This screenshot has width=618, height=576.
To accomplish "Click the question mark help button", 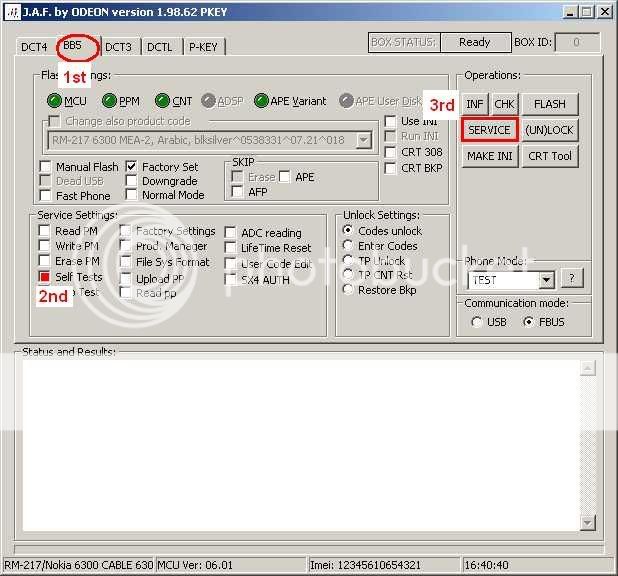I will 572,279.
